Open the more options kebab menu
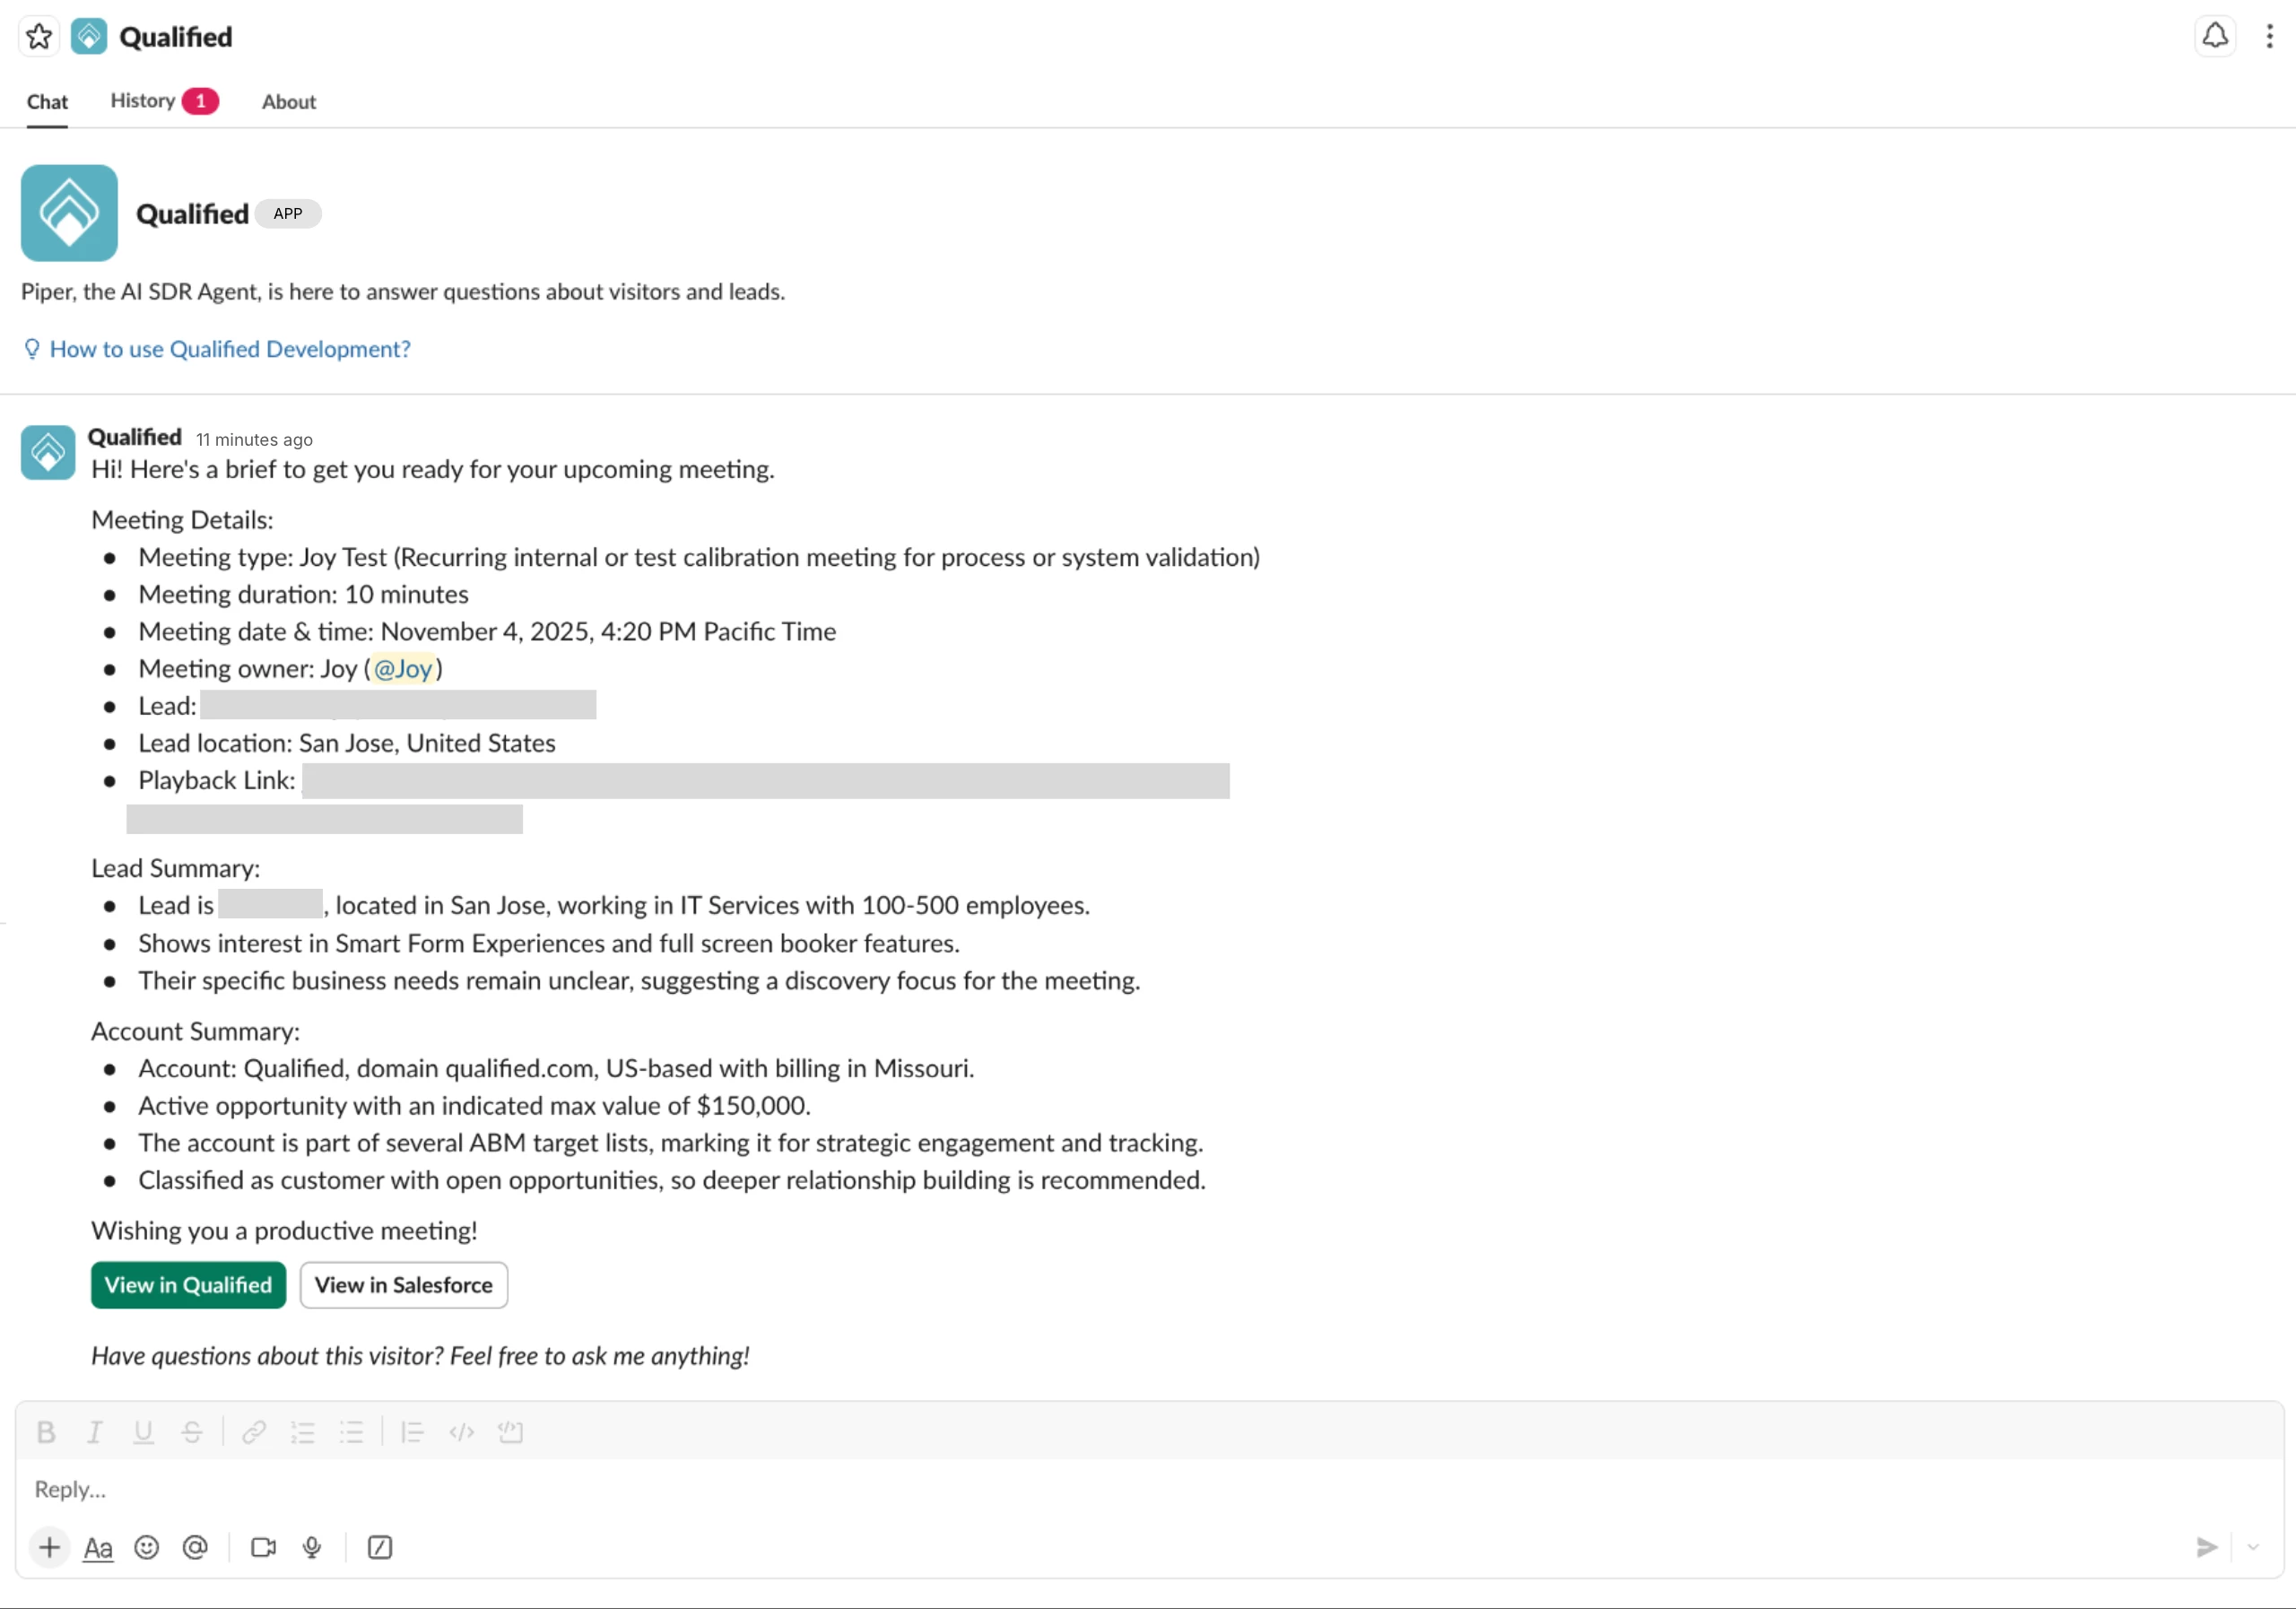 coord(2269,37)
